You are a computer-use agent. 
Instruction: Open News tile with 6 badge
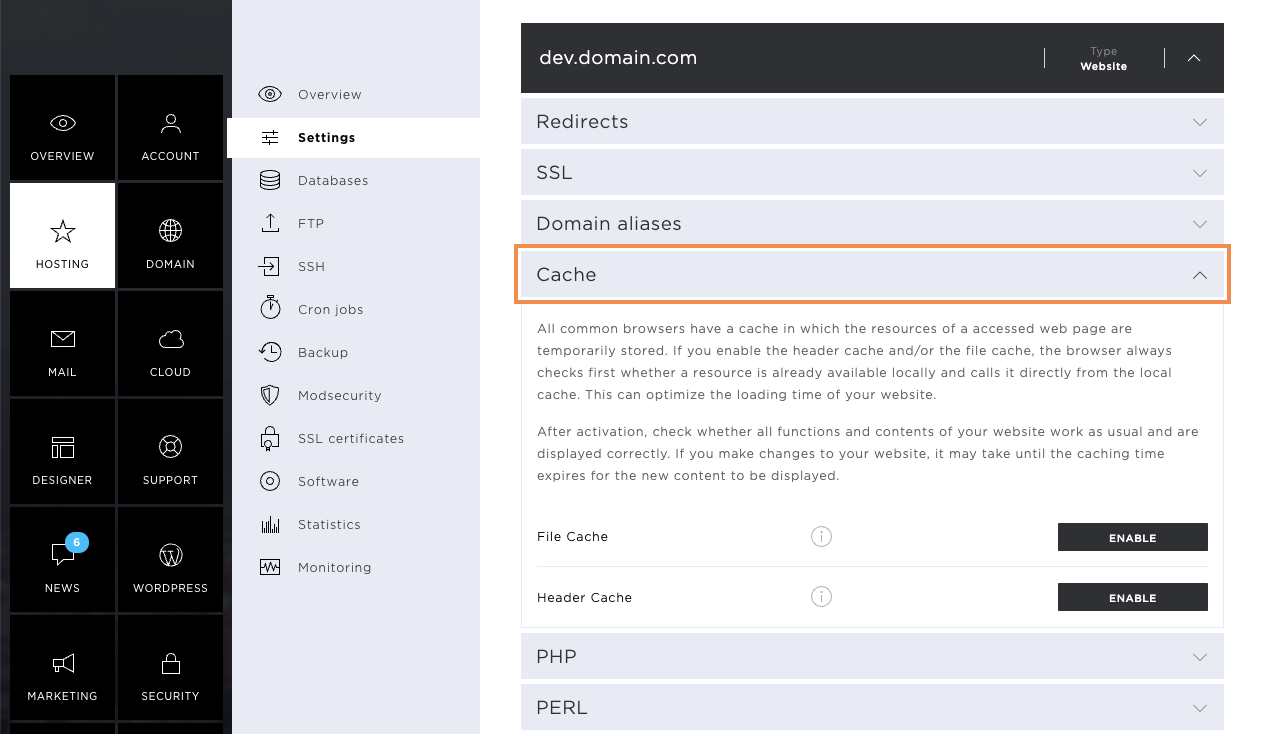coord(62,560)
